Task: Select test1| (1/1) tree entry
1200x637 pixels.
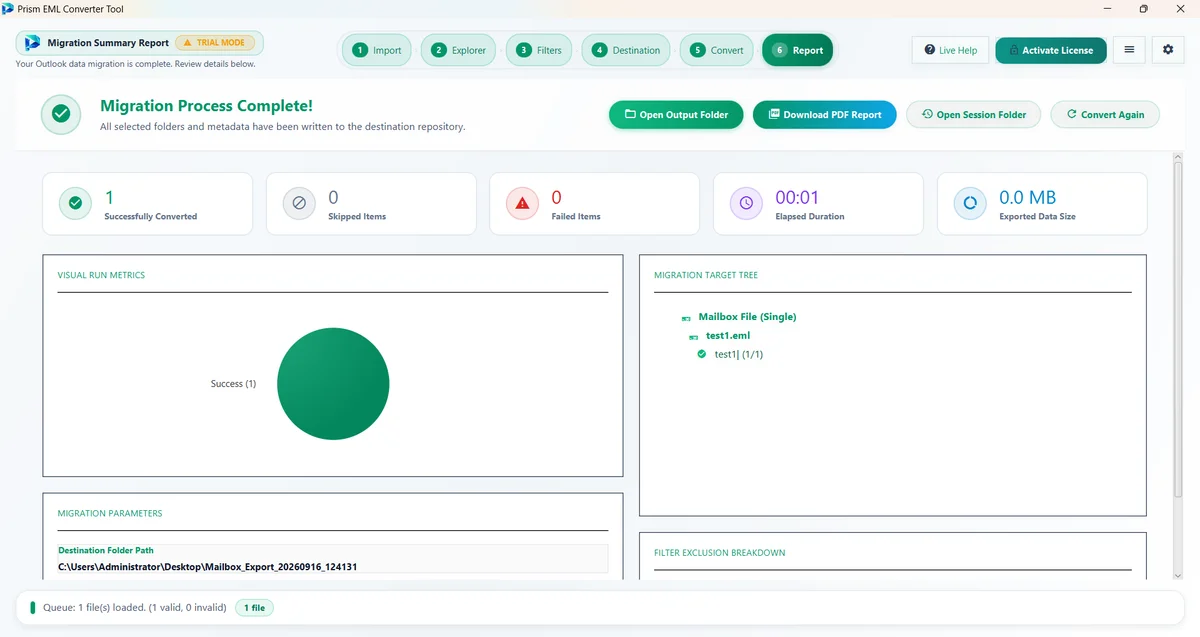Action: pyautogui.click(x=739, y=355)
